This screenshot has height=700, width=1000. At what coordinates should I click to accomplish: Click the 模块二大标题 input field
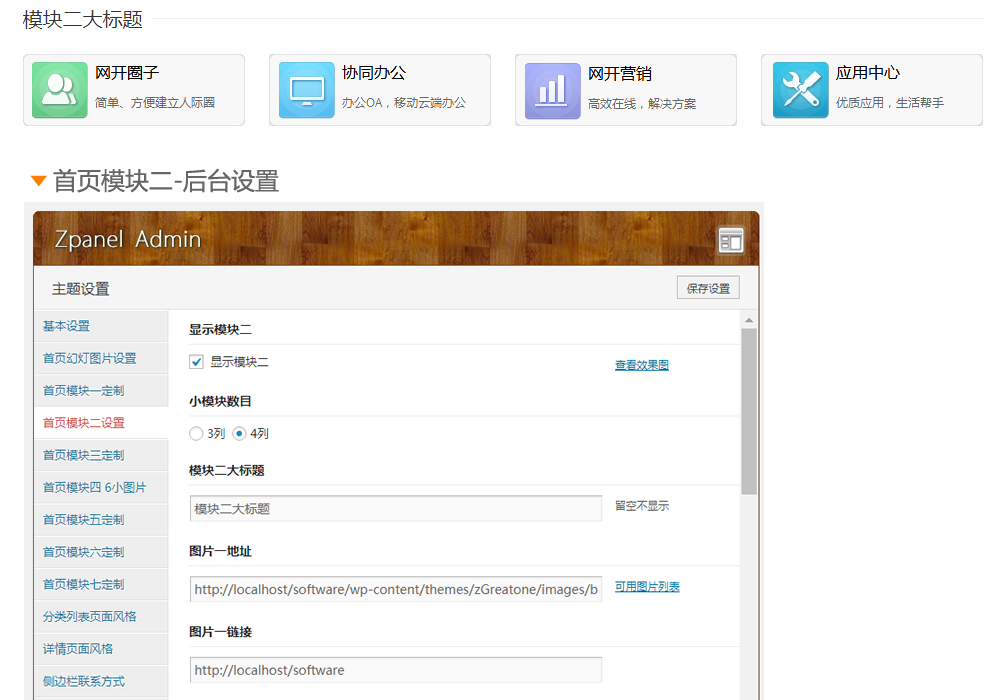395,509
